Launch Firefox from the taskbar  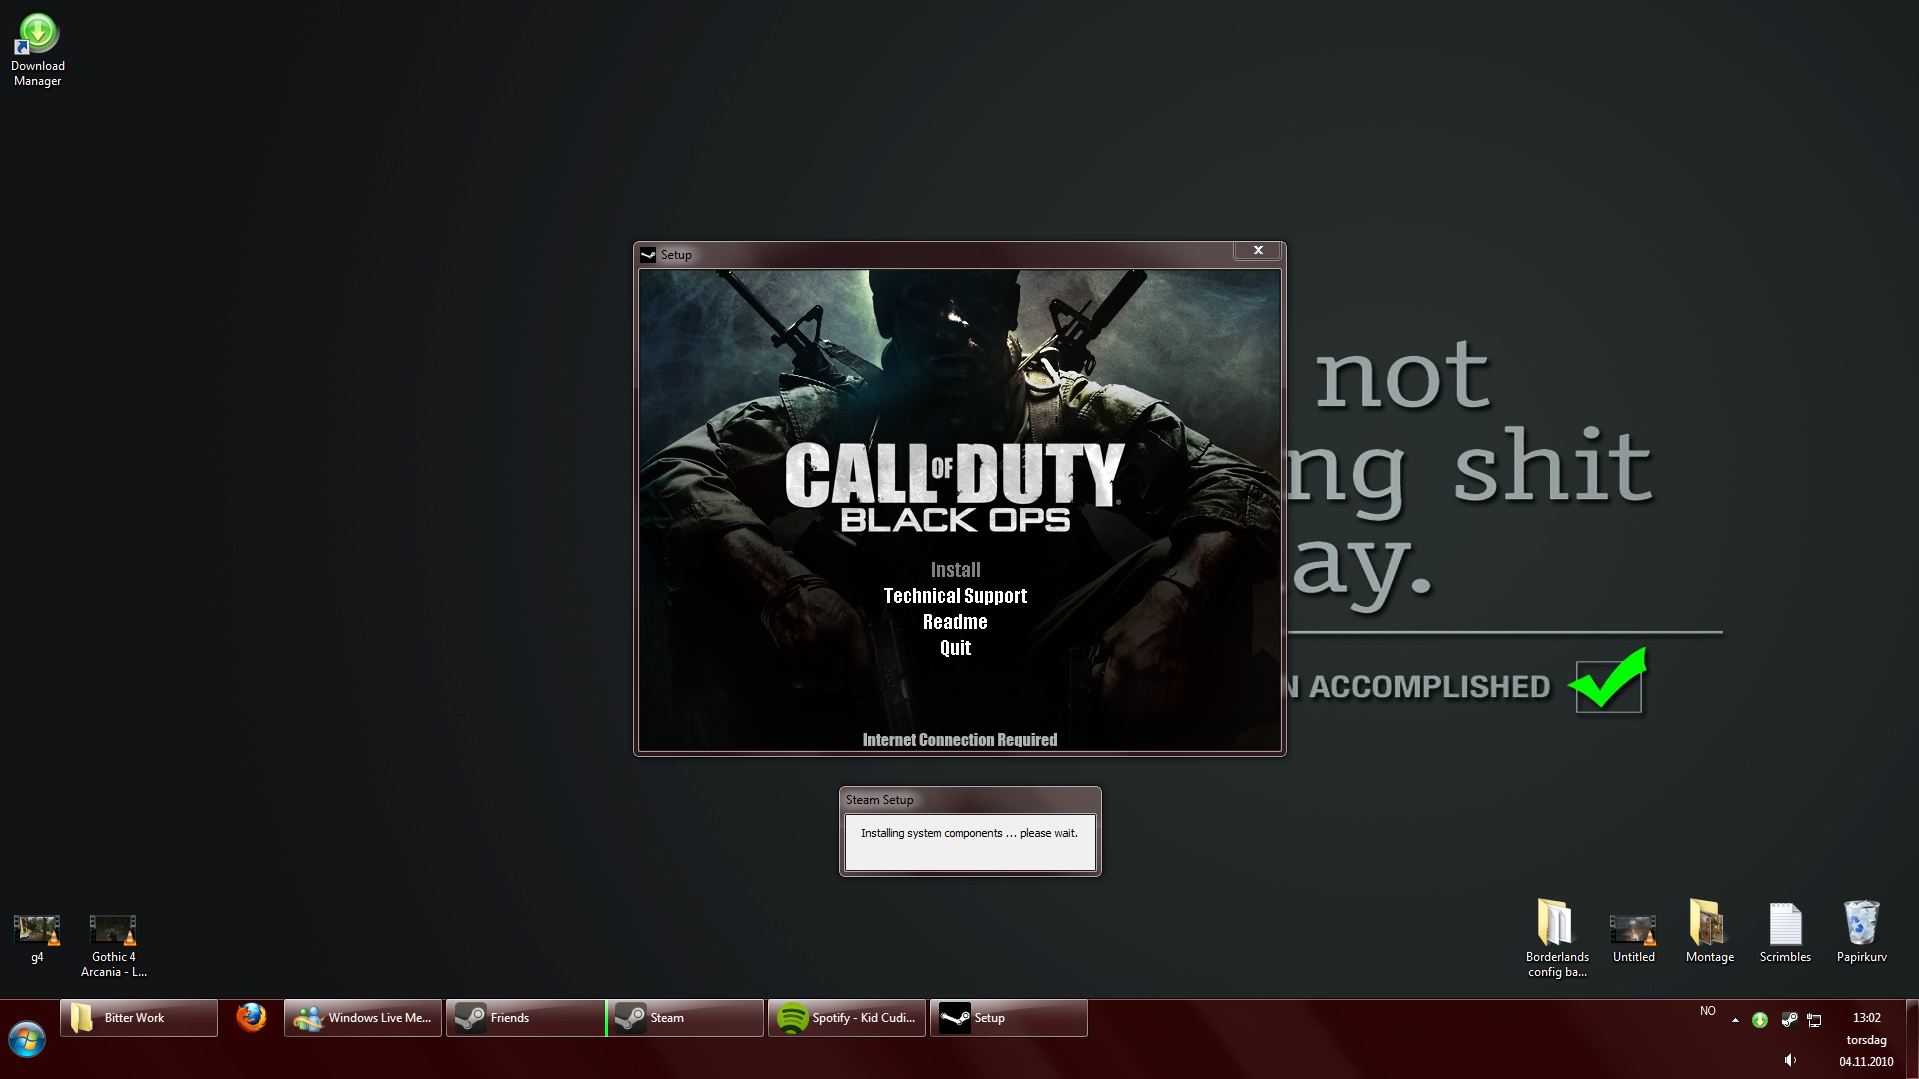pos(251,1018)
